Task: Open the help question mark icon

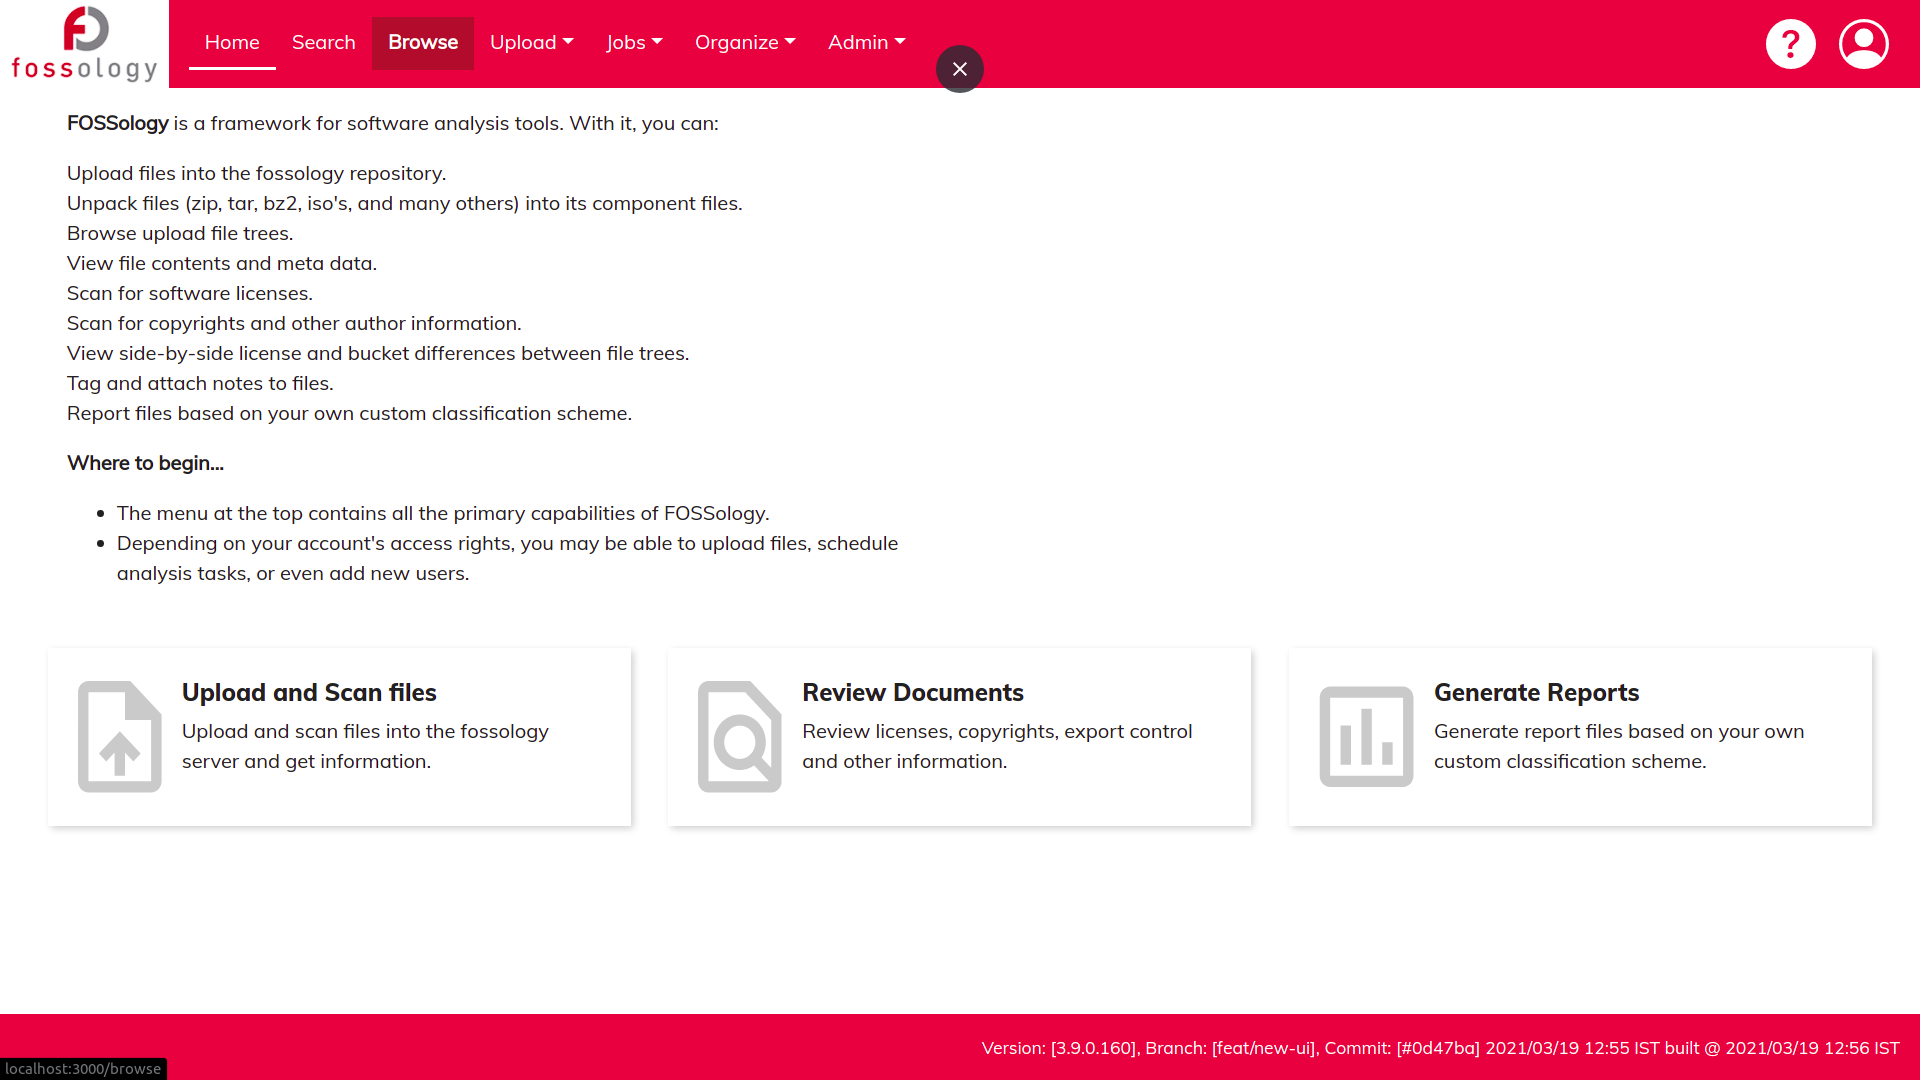Action: tap(1790, 44)
